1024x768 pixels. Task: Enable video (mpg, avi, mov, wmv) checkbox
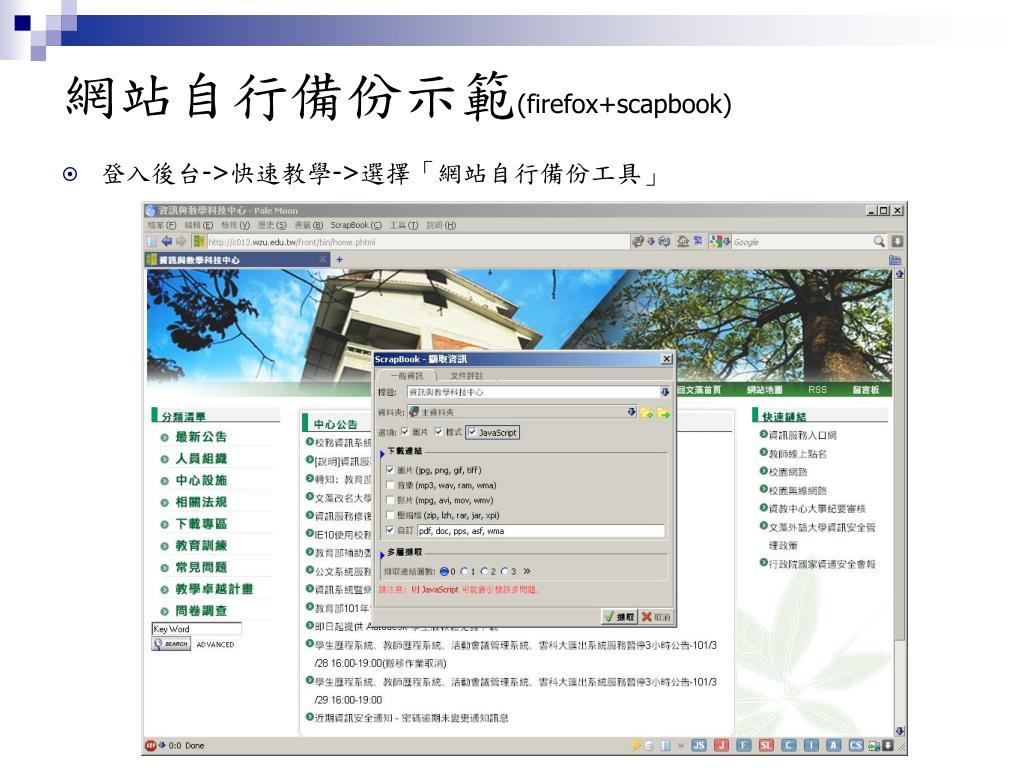click(x=391, y=500)
